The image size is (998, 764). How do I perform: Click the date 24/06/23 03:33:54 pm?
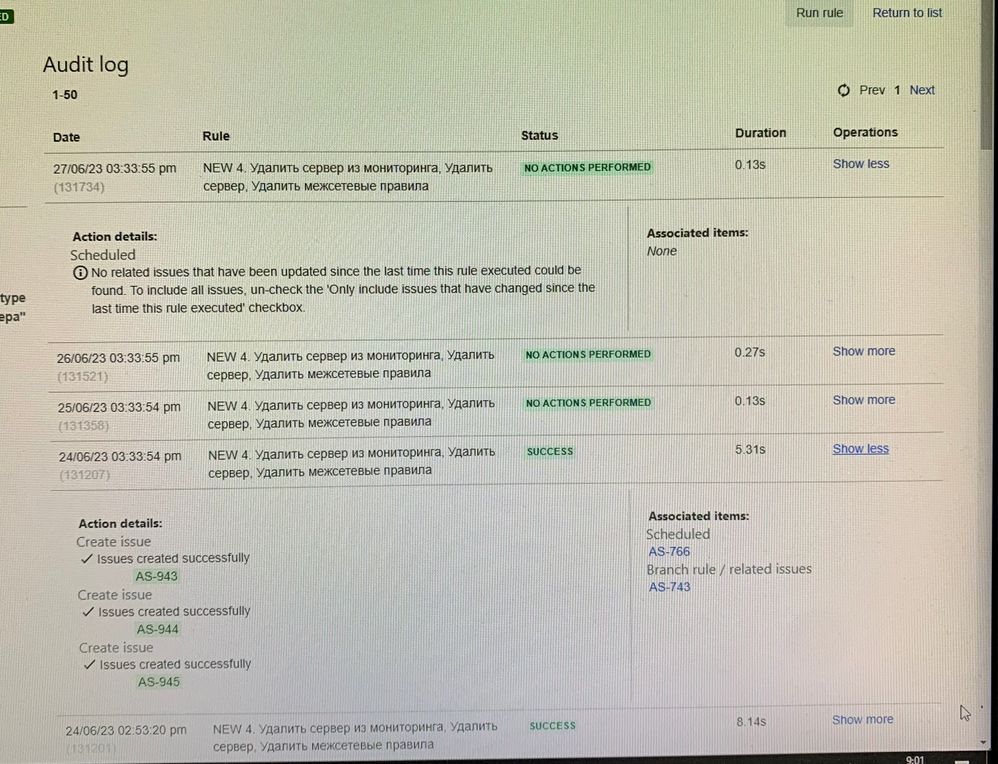[x=120, y=456]
